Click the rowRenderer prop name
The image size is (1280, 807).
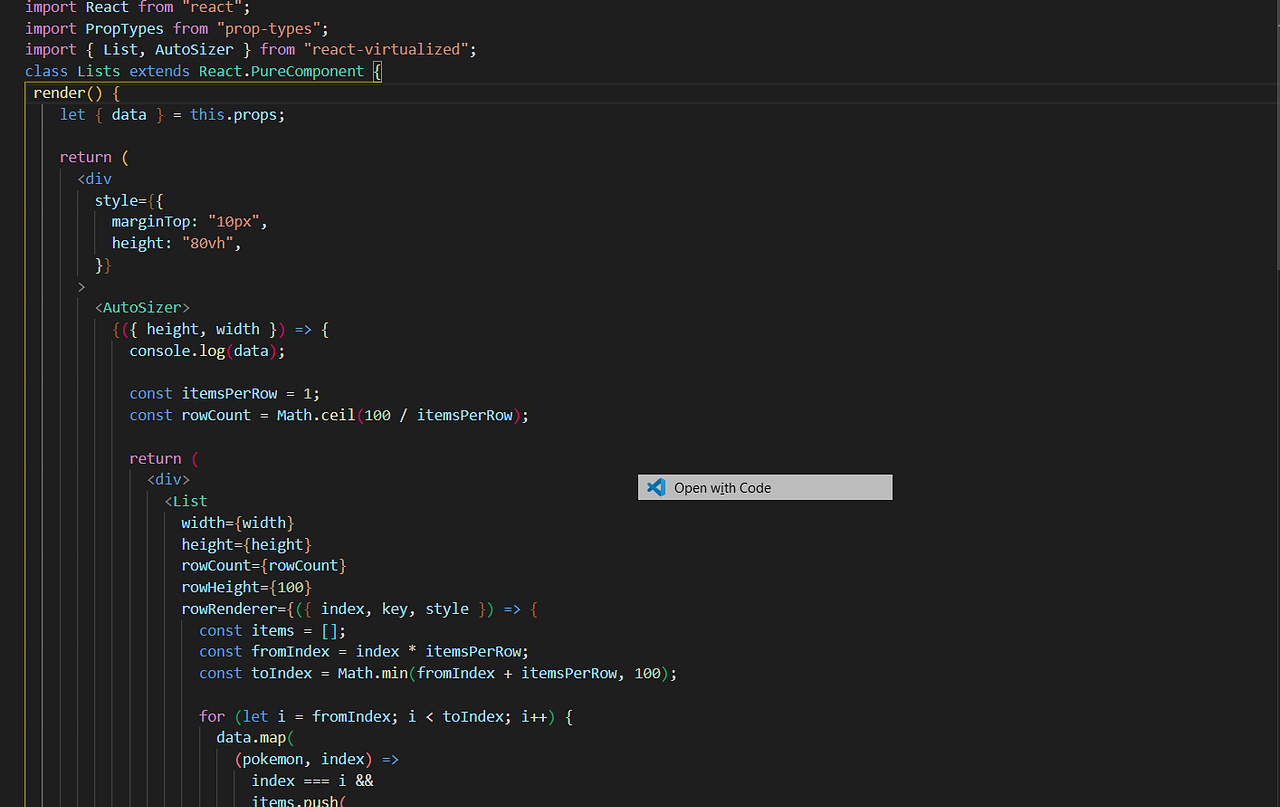pyautogui.click(x=229, y=608)
